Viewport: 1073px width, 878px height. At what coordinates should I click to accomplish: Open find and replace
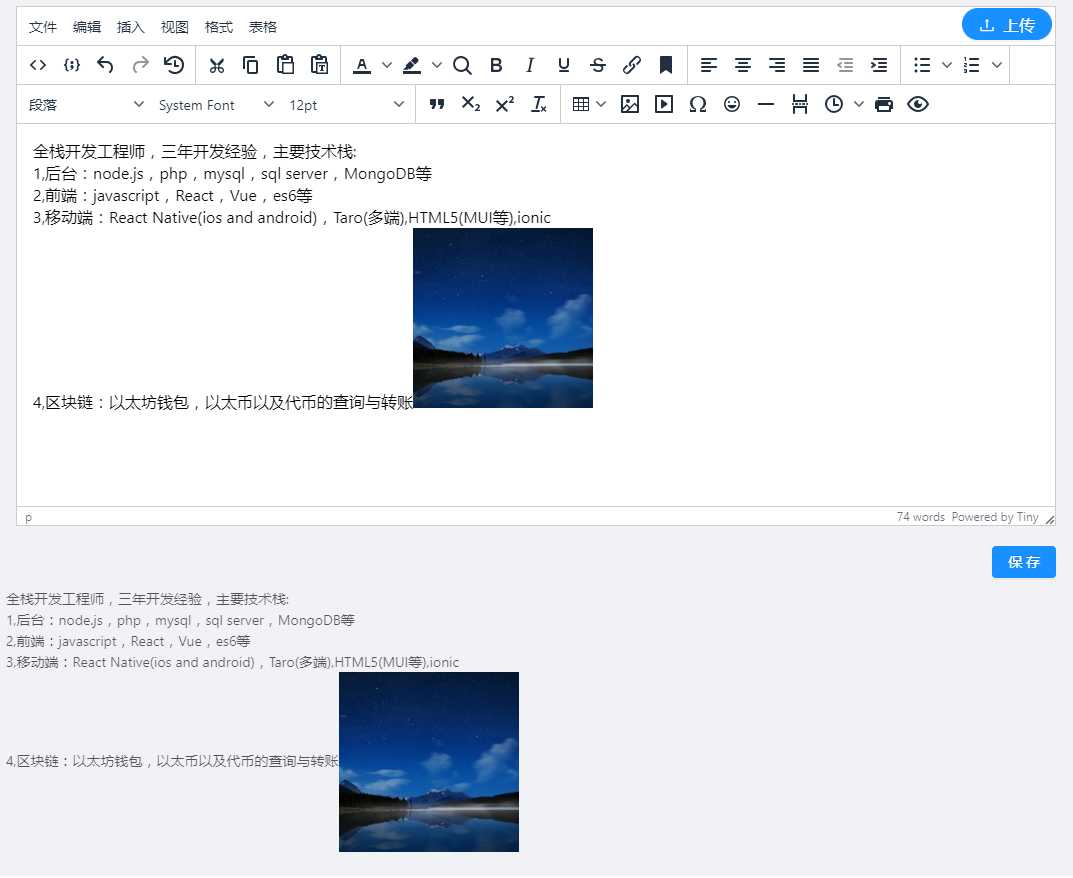(462, 65)
